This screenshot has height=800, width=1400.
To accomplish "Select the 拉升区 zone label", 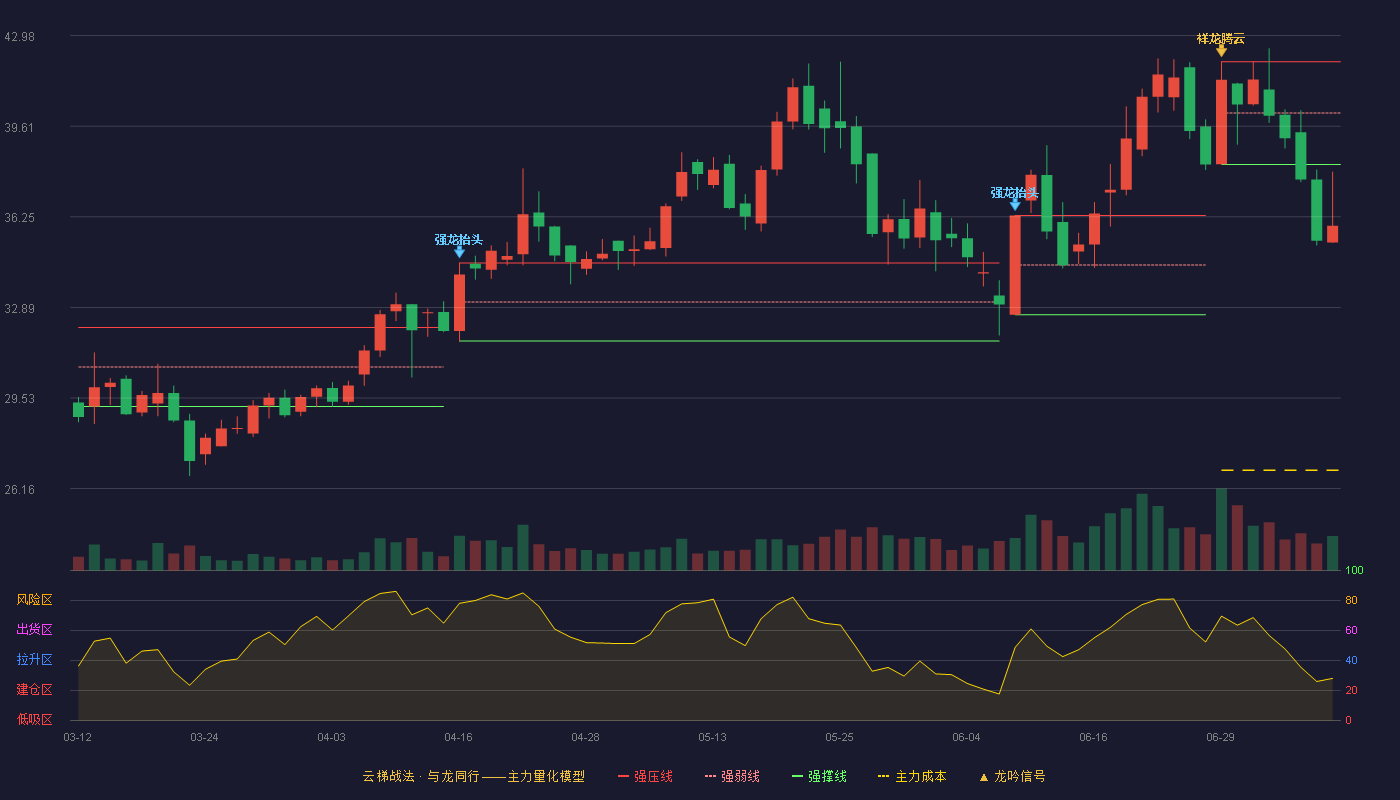I will pyautogui.click(x=34, y=660).
